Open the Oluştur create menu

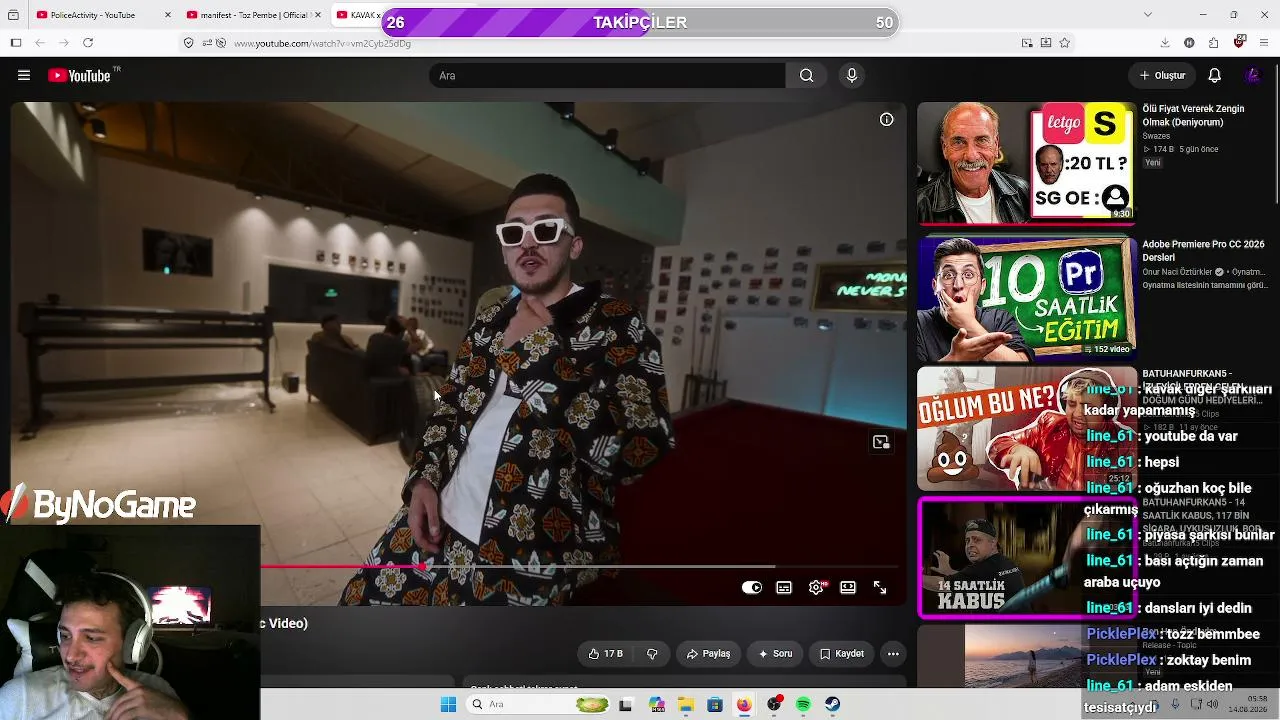click(1162, 76)
